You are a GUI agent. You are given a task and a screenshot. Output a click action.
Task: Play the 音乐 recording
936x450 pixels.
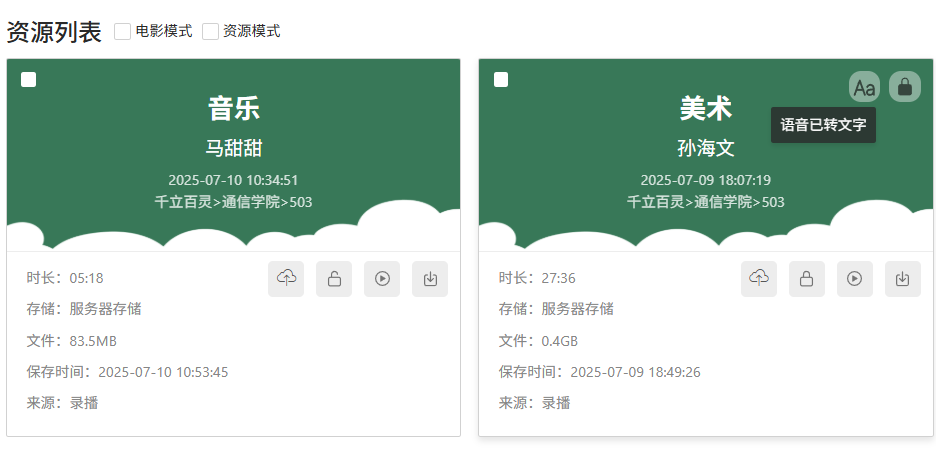tap(382, 279)
